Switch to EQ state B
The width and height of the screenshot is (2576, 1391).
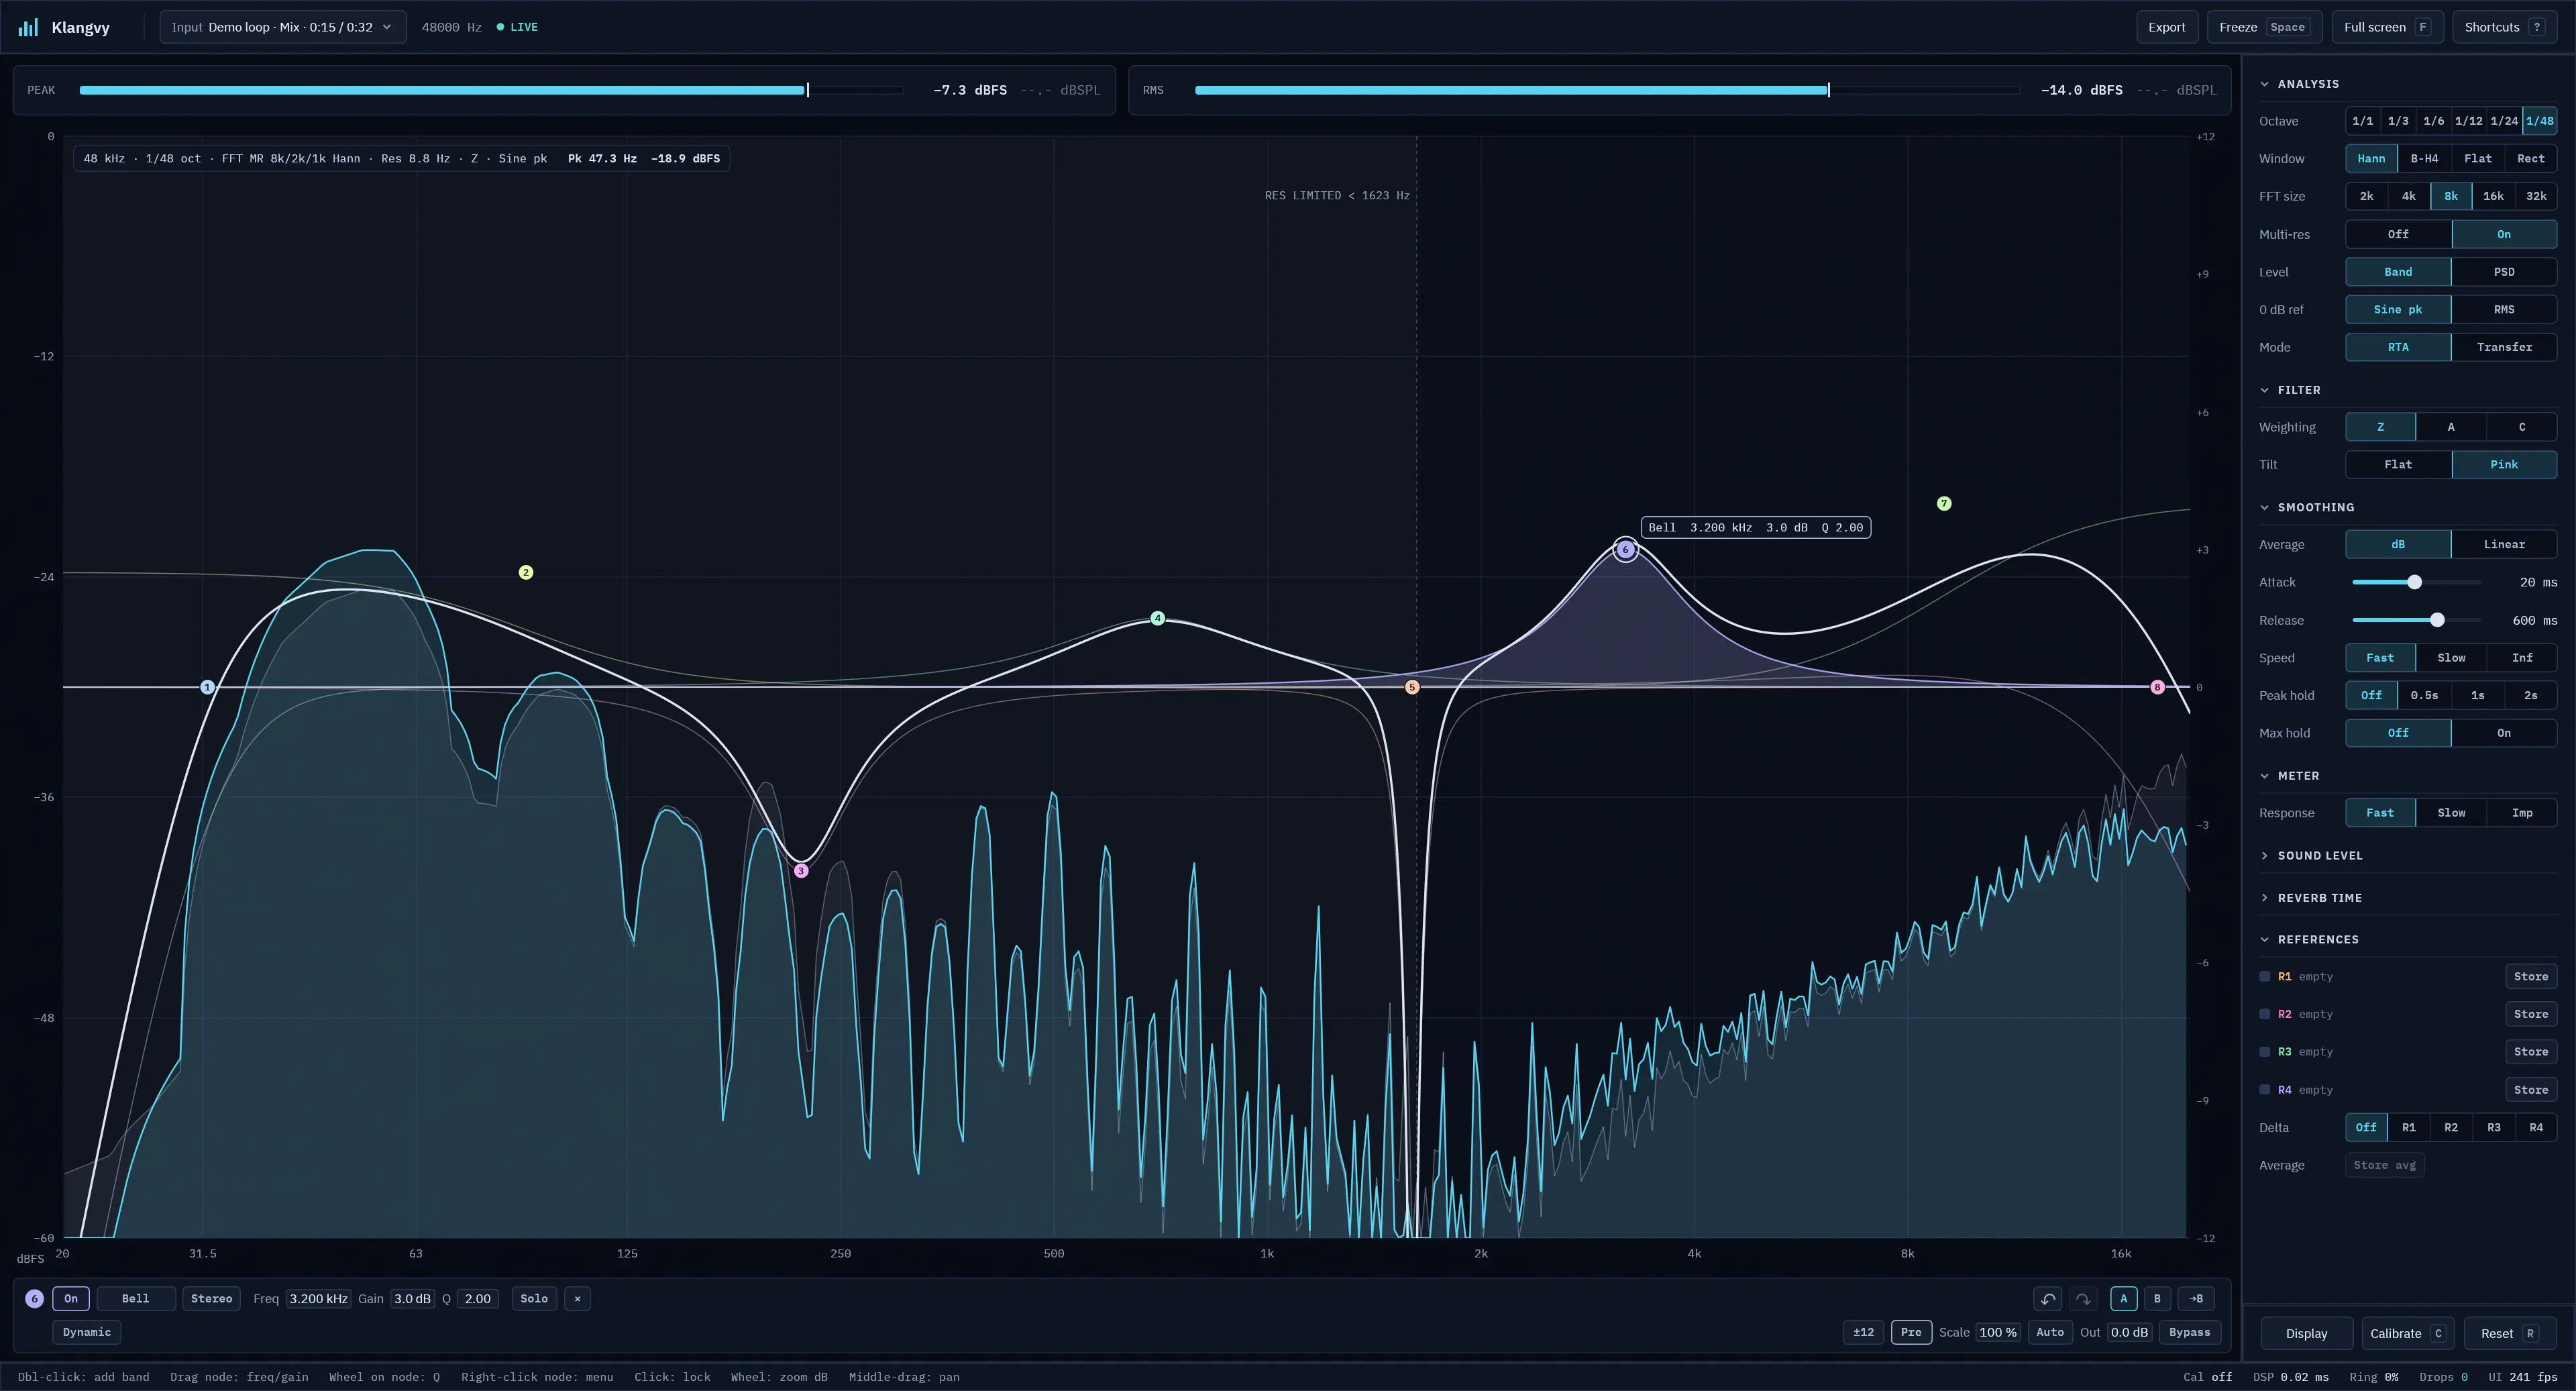tap(2157, 1299)
